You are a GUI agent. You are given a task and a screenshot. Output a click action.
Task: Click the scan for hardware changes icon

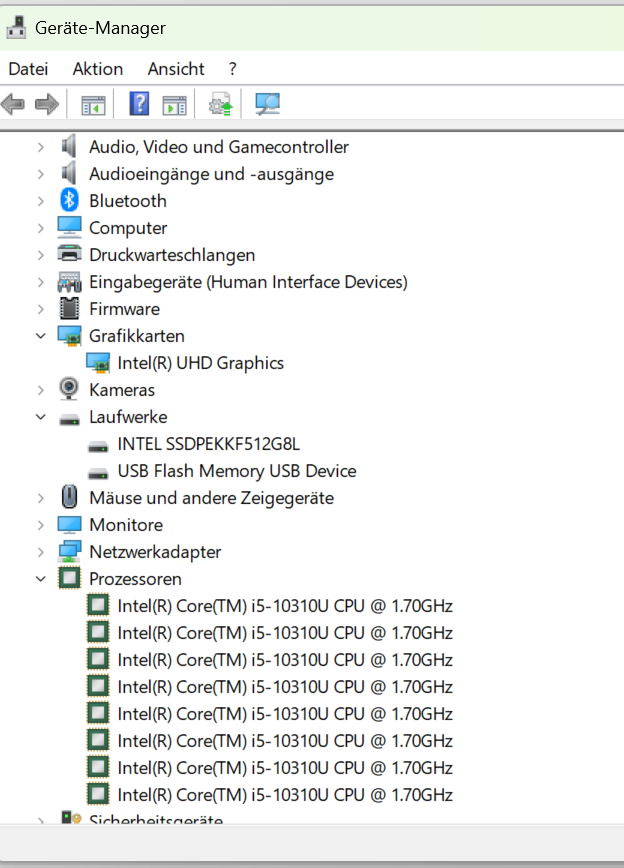(267, 104)
